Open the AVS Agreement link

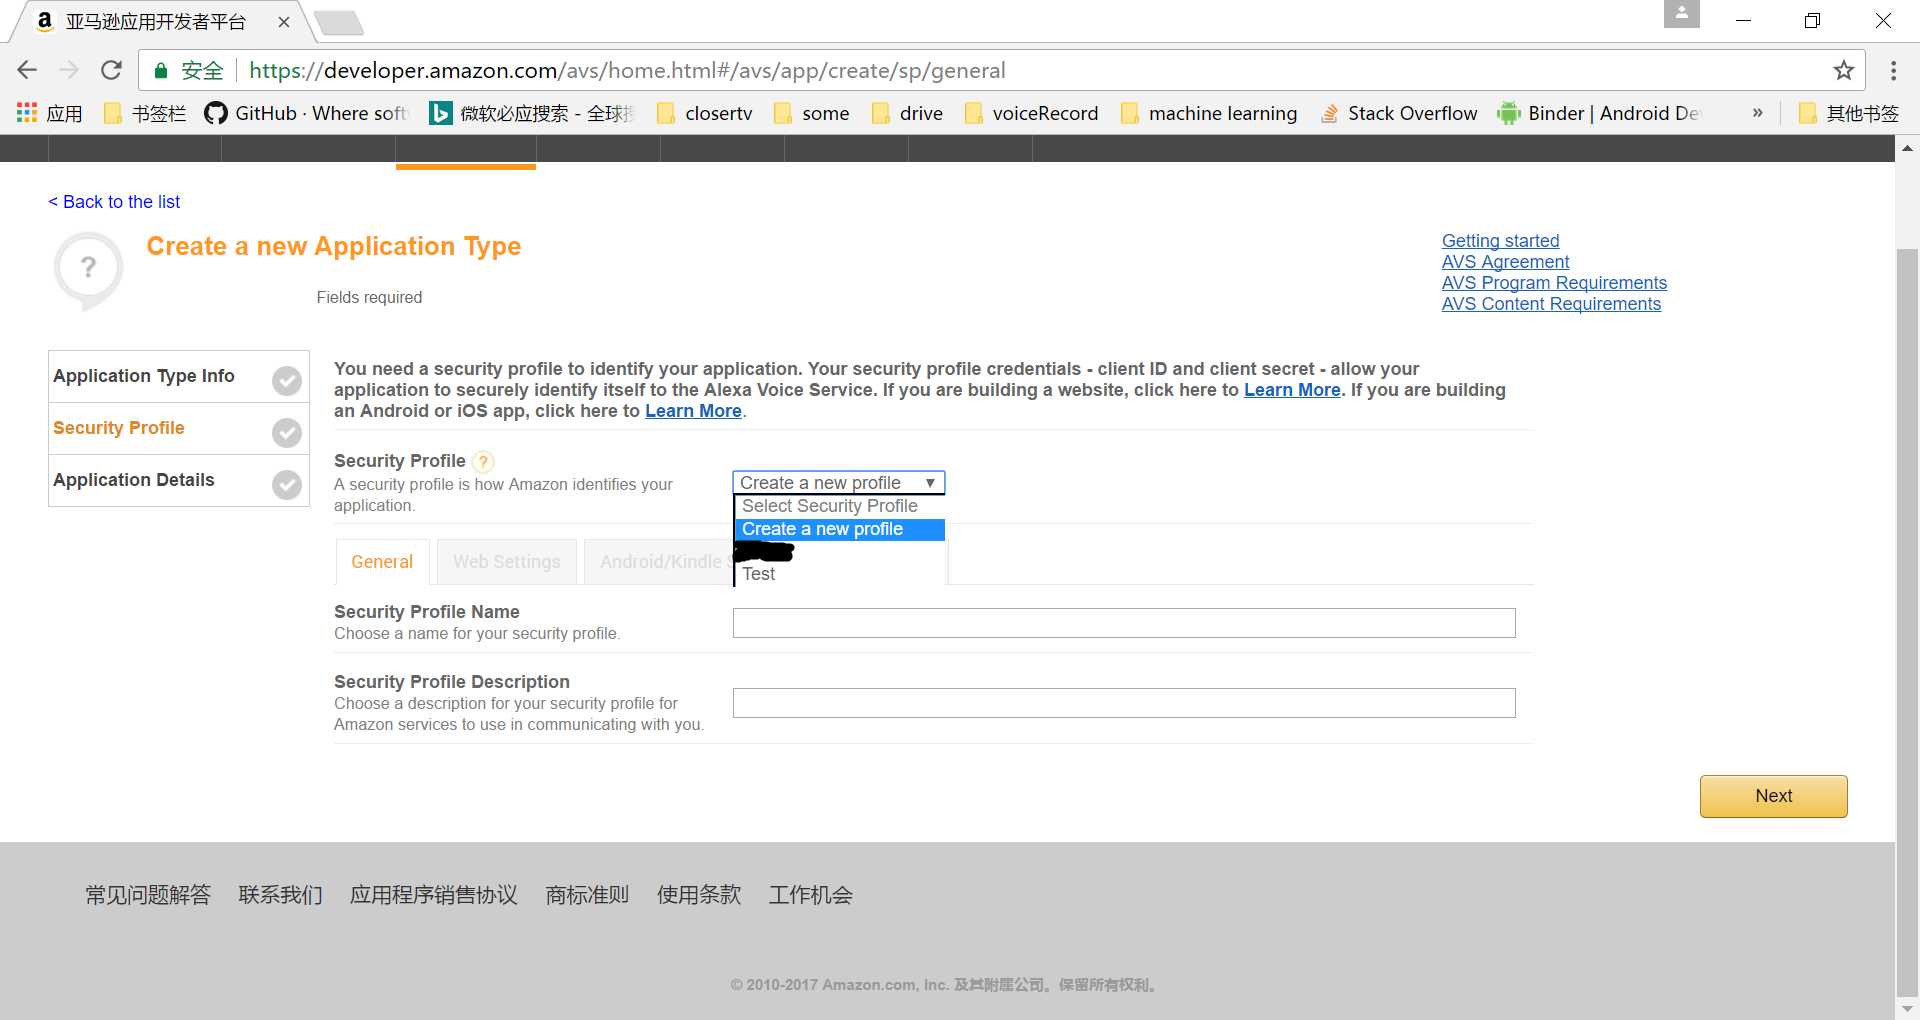point(1505,262)
